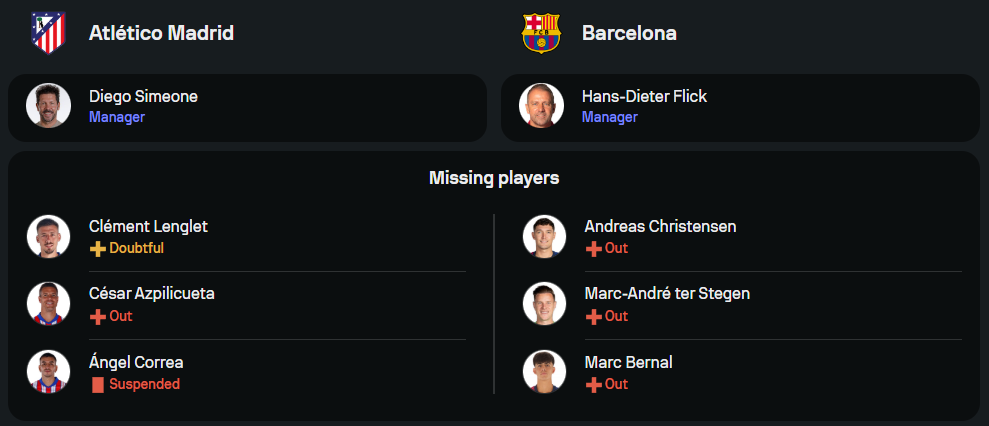
Task: Click Marc Bernal's red Out injury icon
Action: tap(593, 384)
